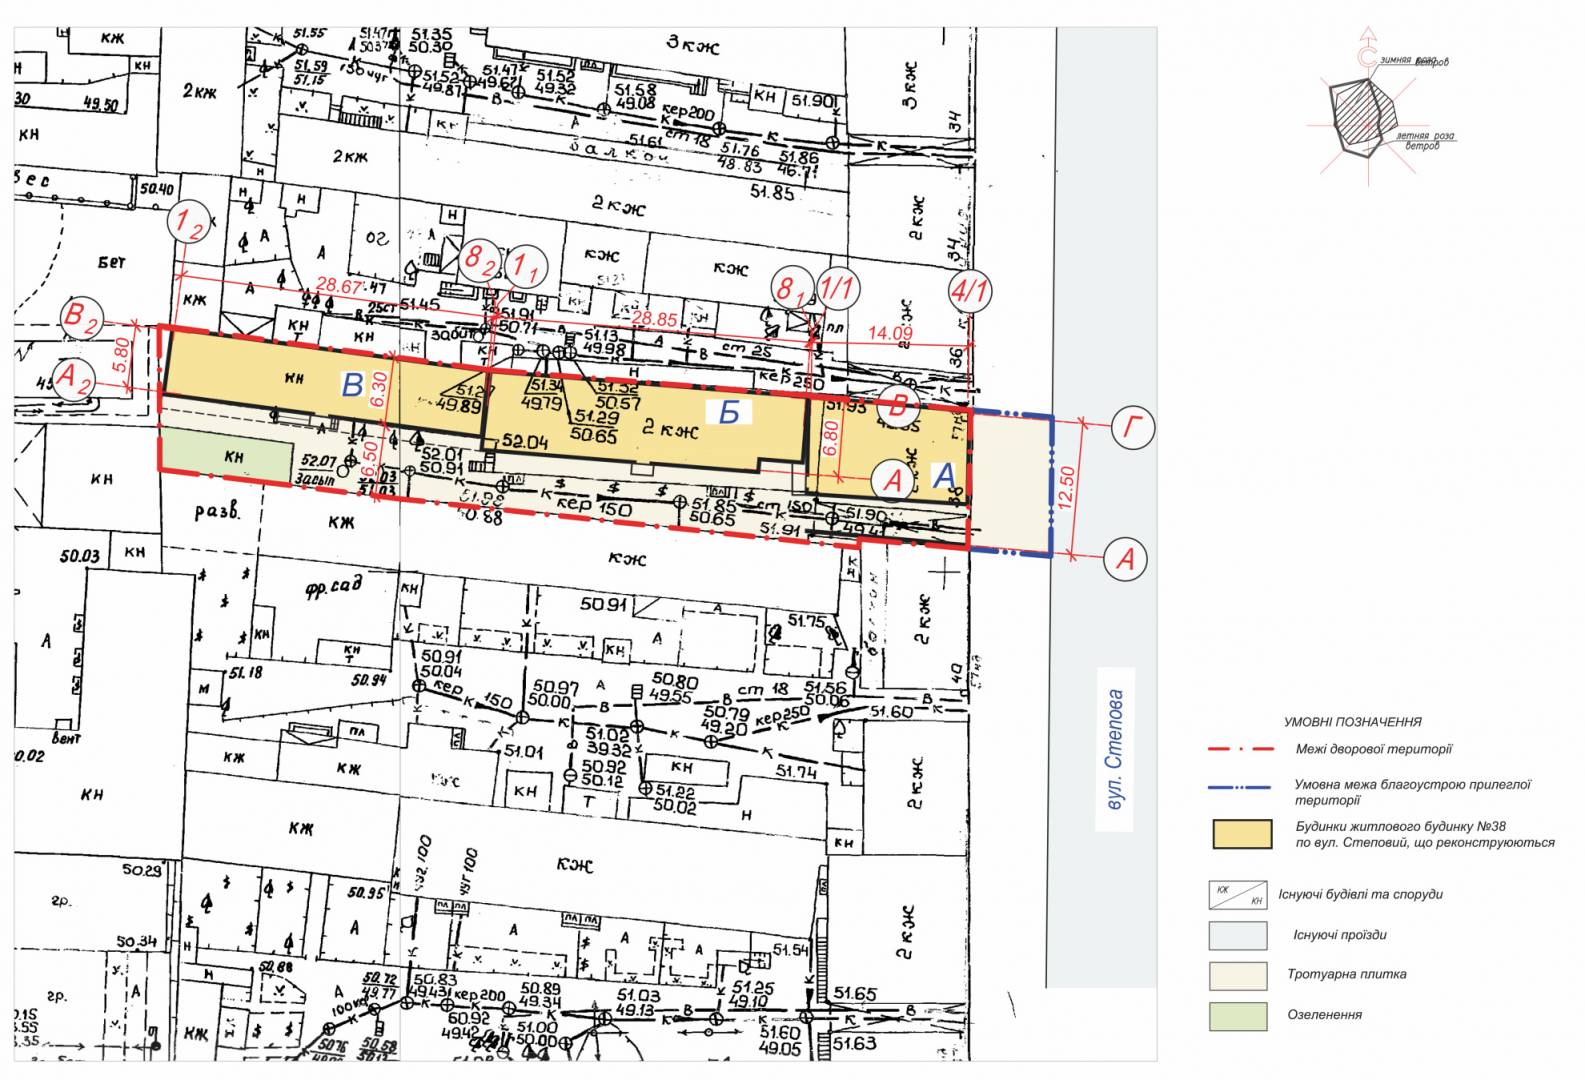Click the red dimension 6.30
1585x1080 pixels.
click(379, 389)
